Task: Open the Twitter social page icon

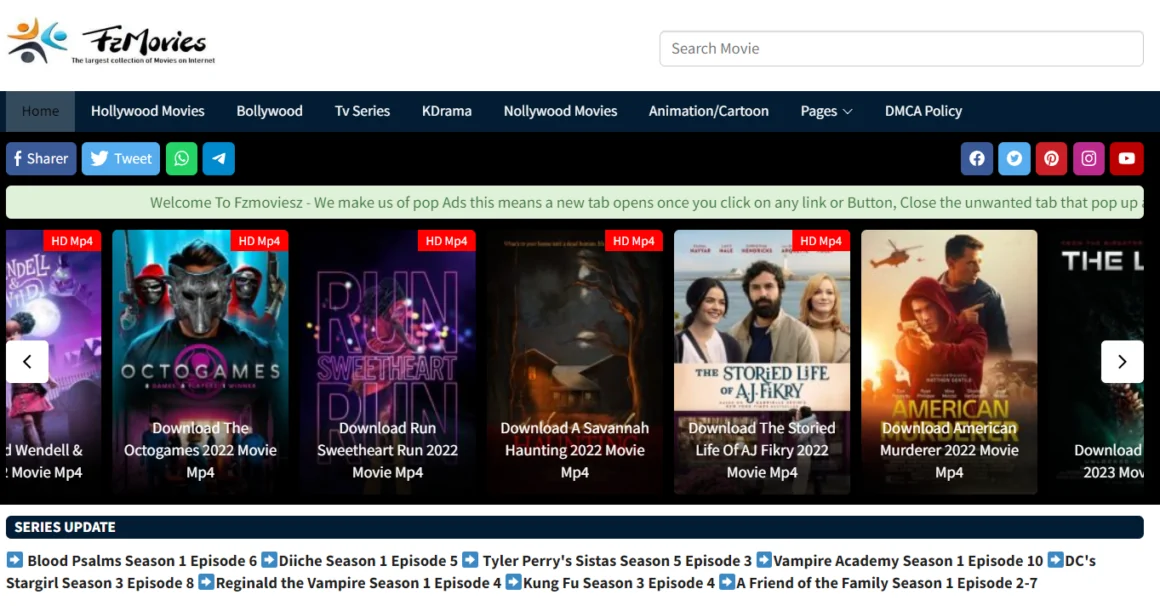Action: click(x=1014, y=158)
